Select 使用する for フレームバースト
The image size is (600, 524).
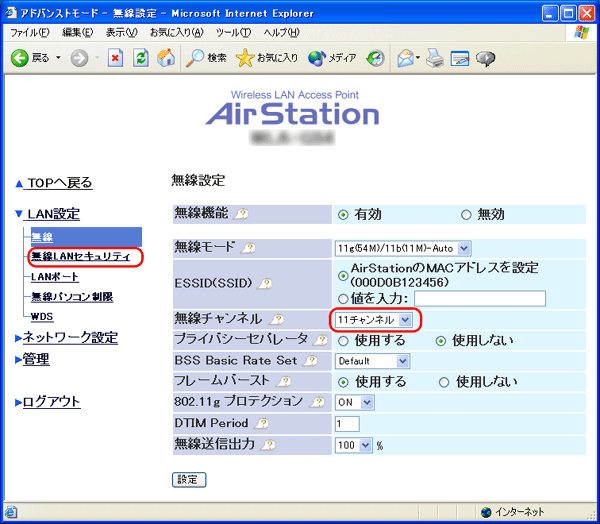pos(343,382)
